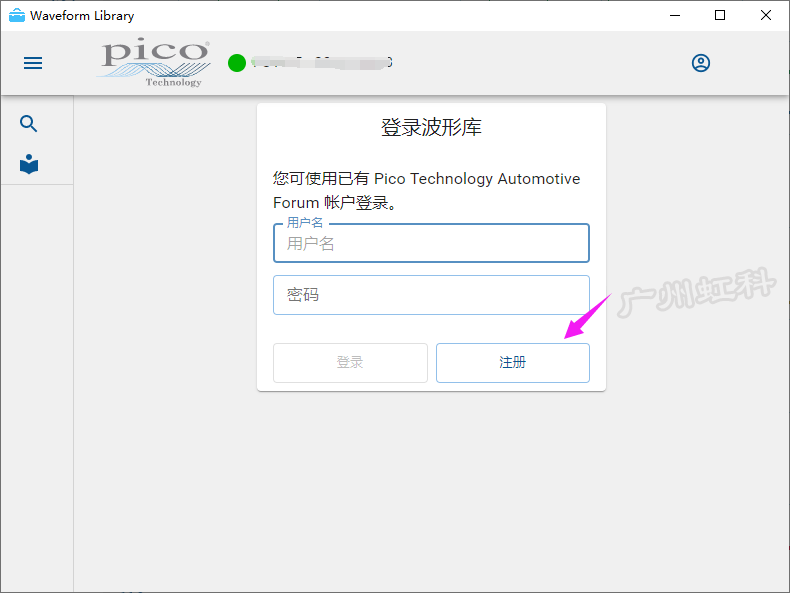Open the search sidebar icon
Image resolution: width=790 pixels, height=593 pixels.
29,123
